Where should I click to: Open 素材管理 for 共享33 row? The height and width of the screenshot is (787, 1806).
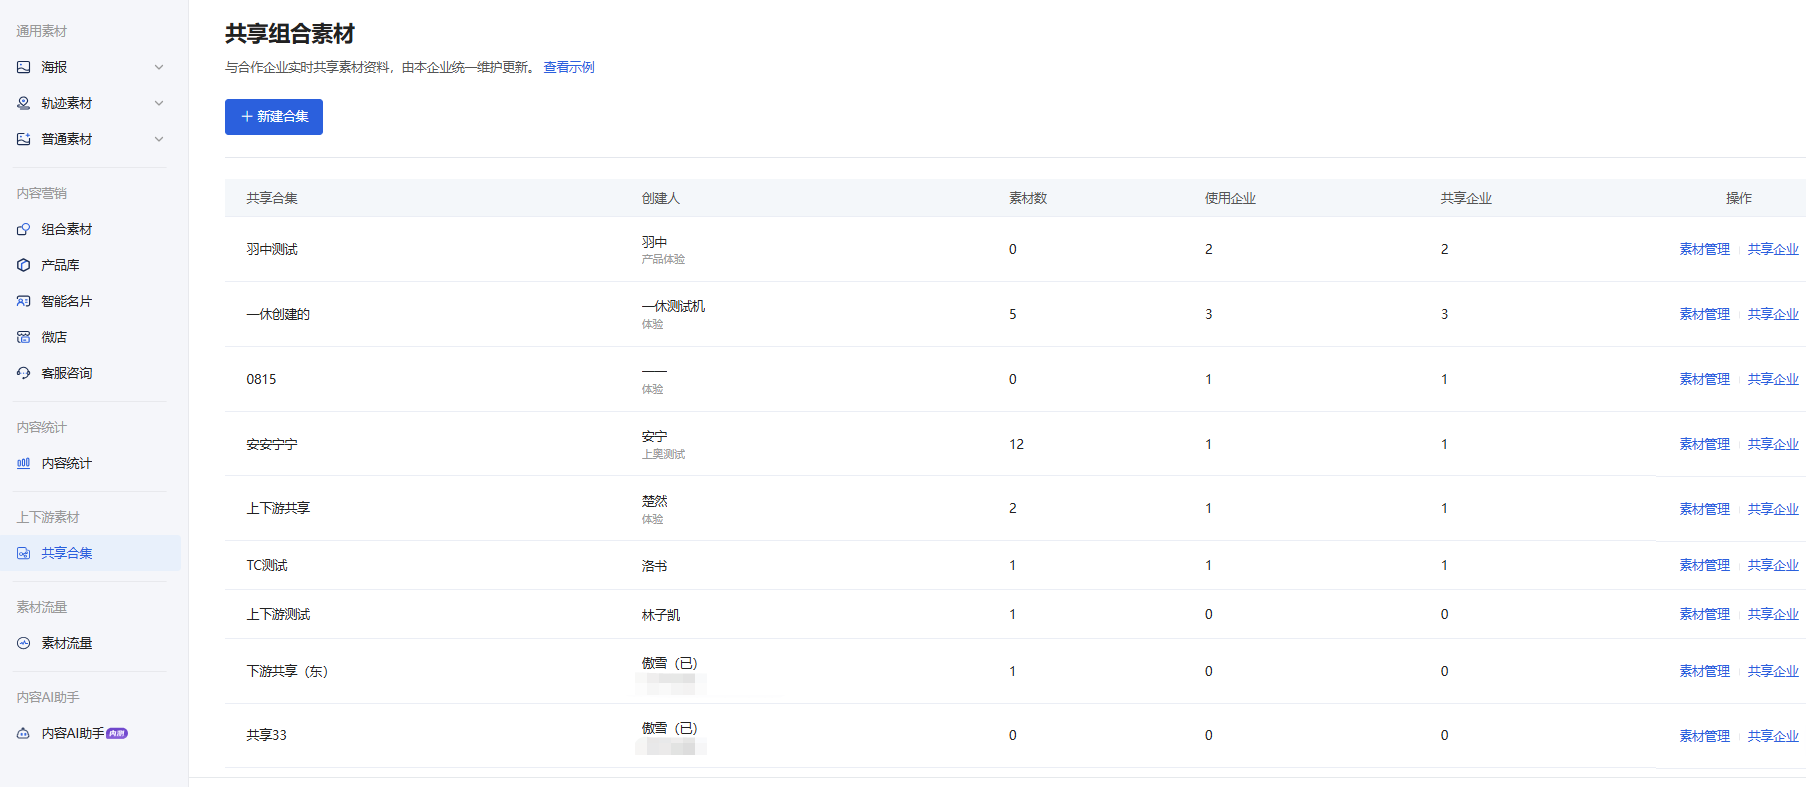click(1704, 736)
